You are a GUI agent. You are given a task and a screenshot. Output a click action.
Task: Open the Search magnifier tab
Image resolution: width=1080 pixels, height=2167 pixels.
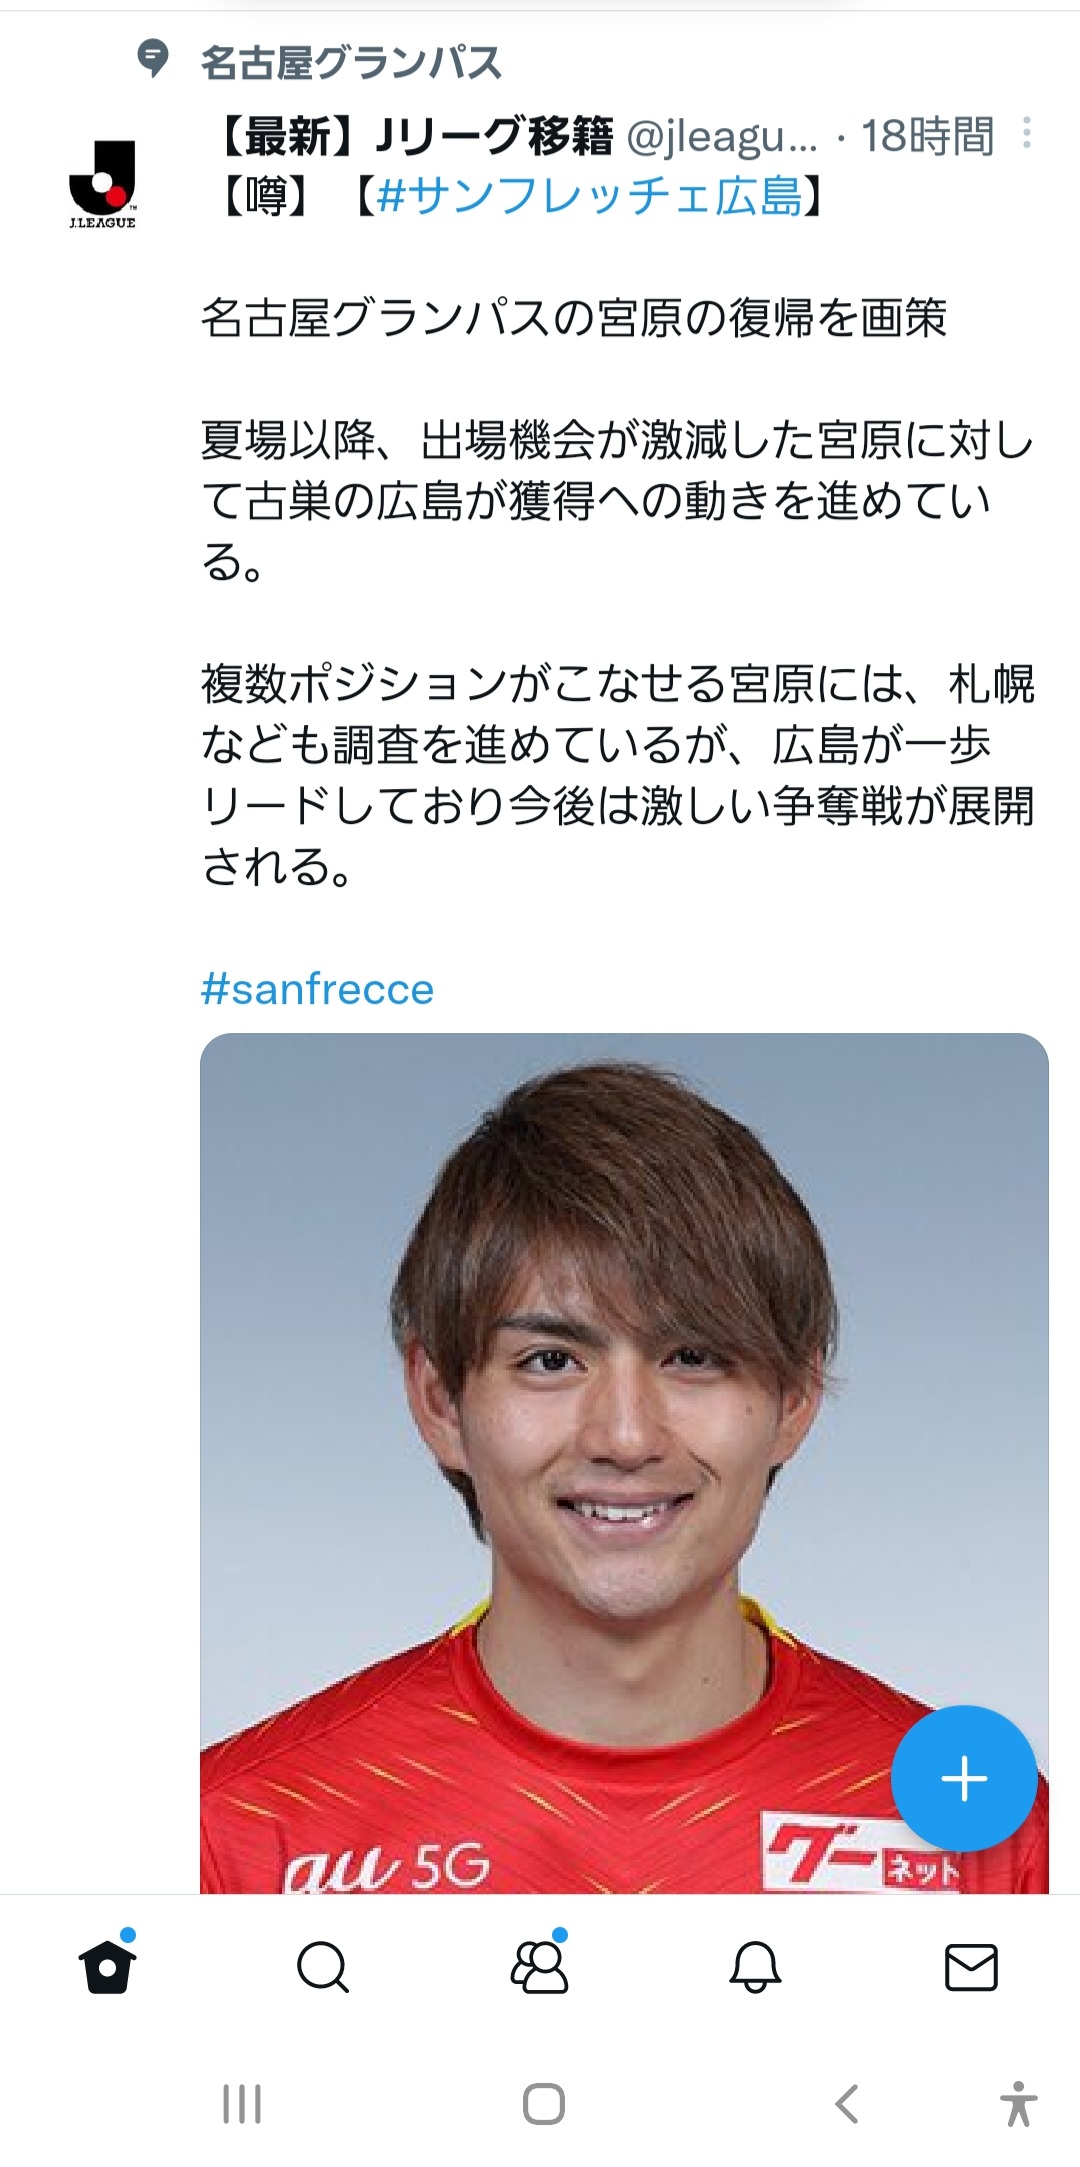323,1967
